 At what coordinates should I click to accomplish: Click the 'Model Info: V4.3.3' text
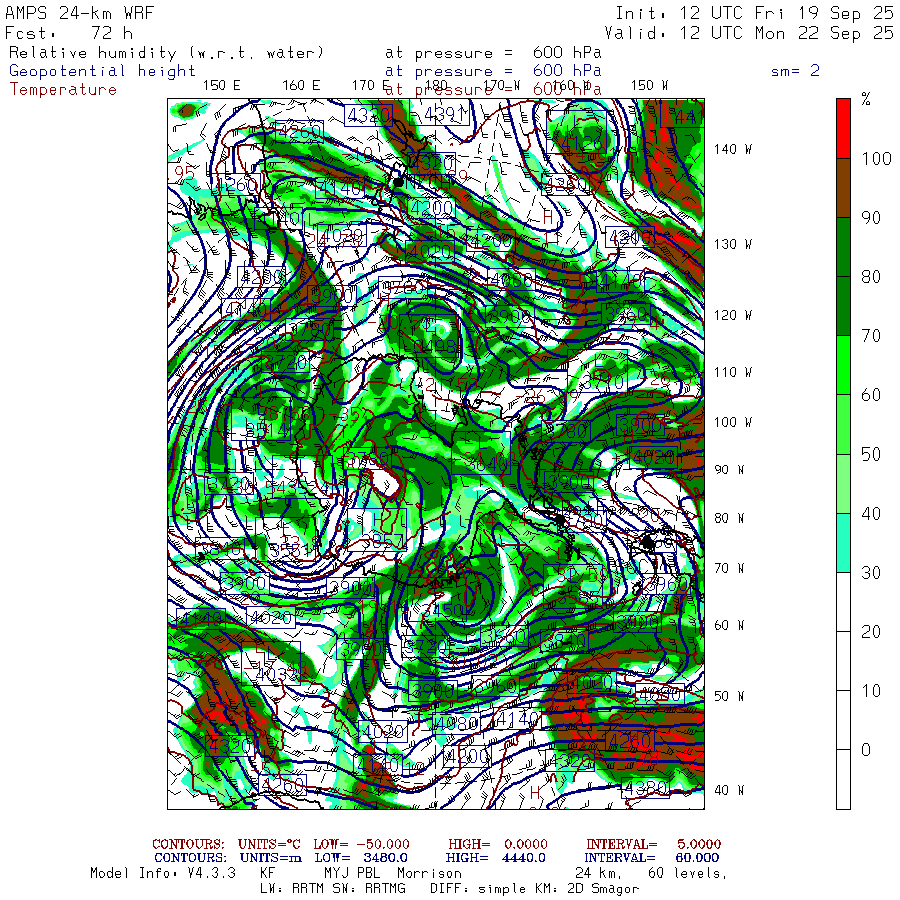pos(163,874)
